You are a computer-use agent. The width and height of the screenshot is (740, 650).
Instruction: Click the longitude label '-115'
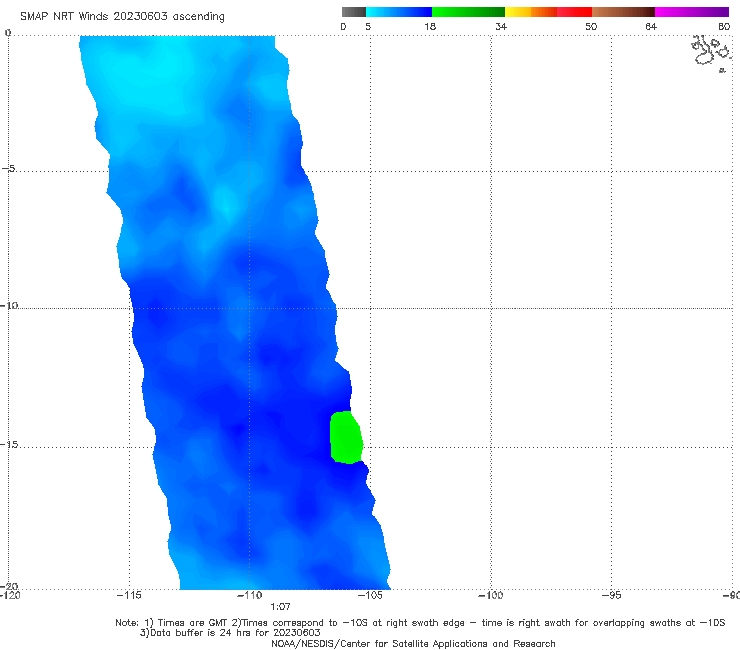point(129,595)
